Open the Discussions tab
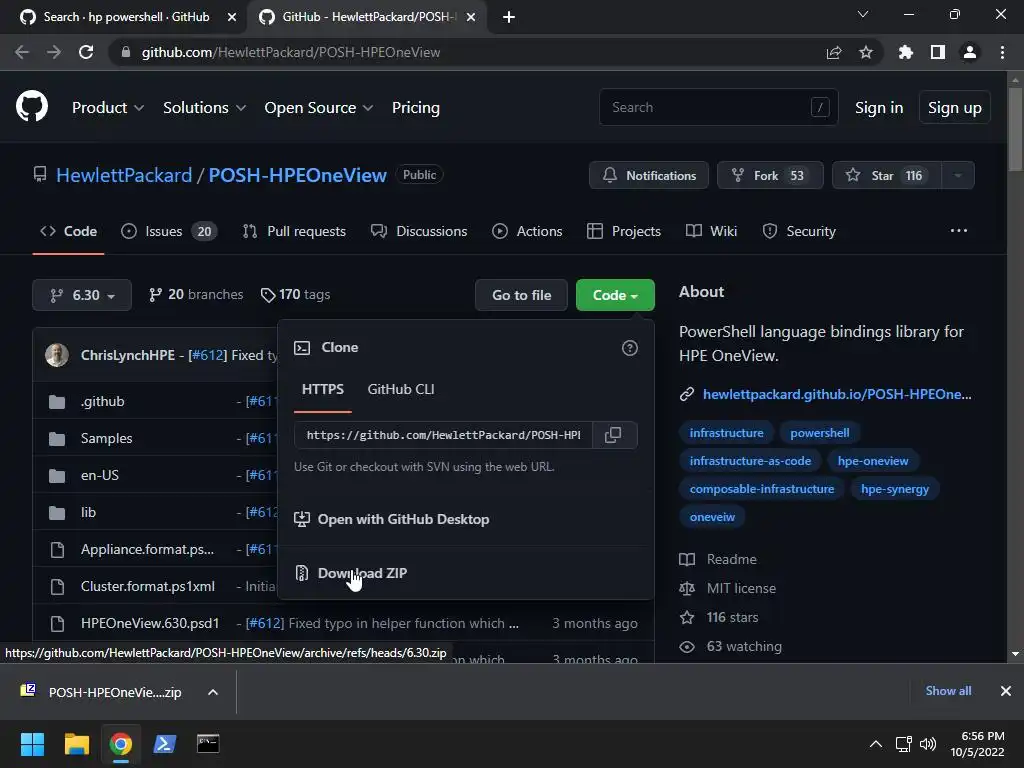The height and width of the screenshot is (768, 1024). [x=419, y=231]
